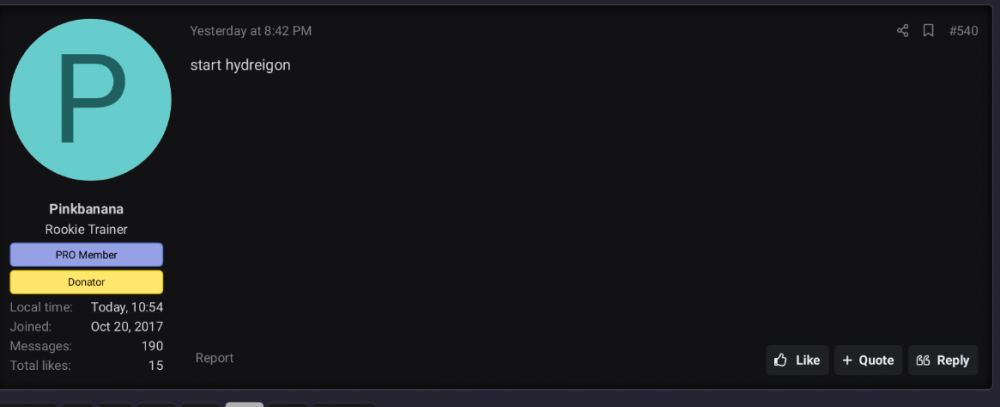
Task: Click the Yesterday at 8:42 PM timestamp
Action: (x=251, y=31)
